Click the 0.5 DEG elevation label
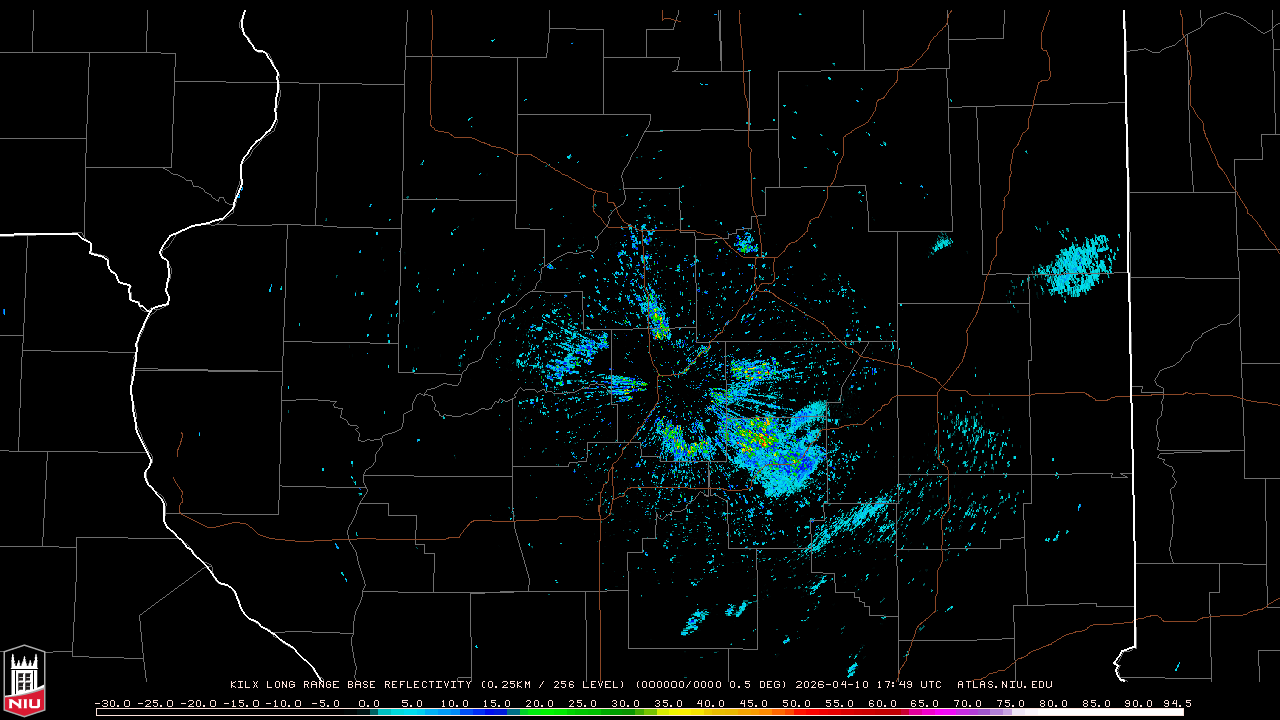Image resolution: width=1280 pixels, height=720 pixels. pyautogui.click(x=756, y=685)
